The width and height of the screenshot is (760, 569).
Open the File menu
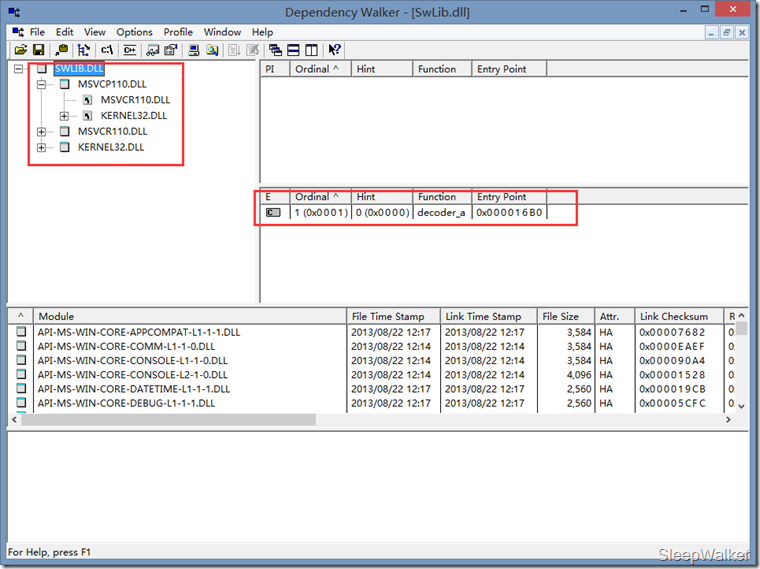point(37,32)
